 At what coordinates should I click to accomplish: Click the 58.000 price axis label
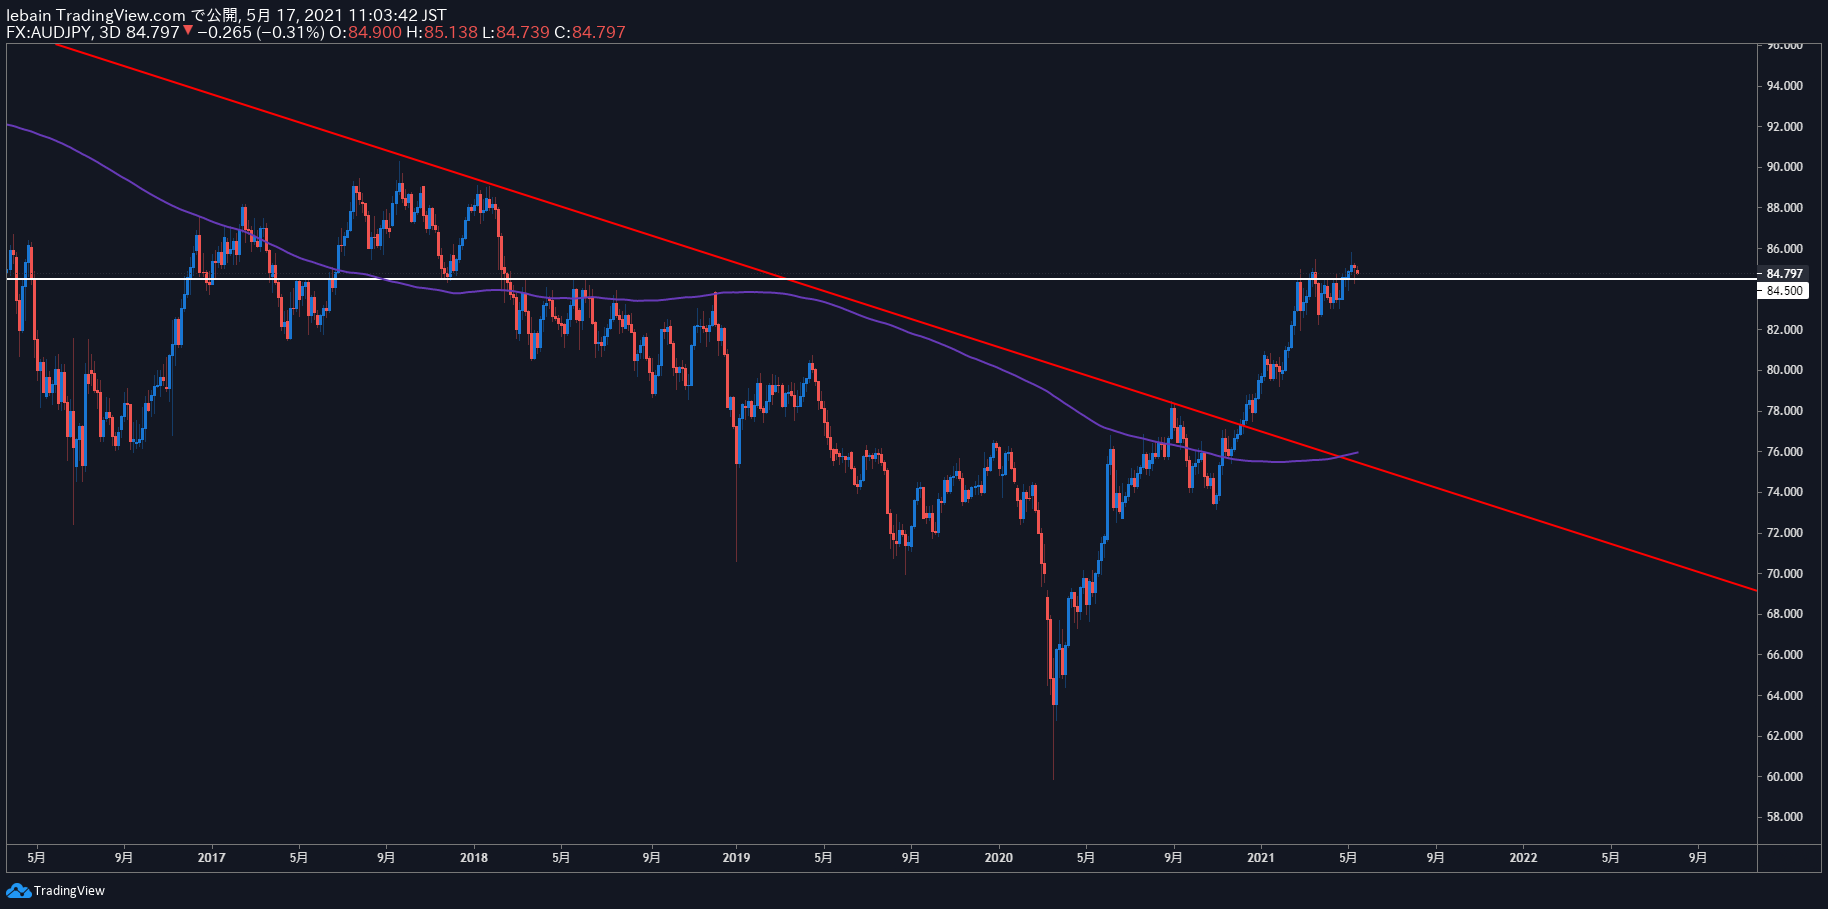1785,817
